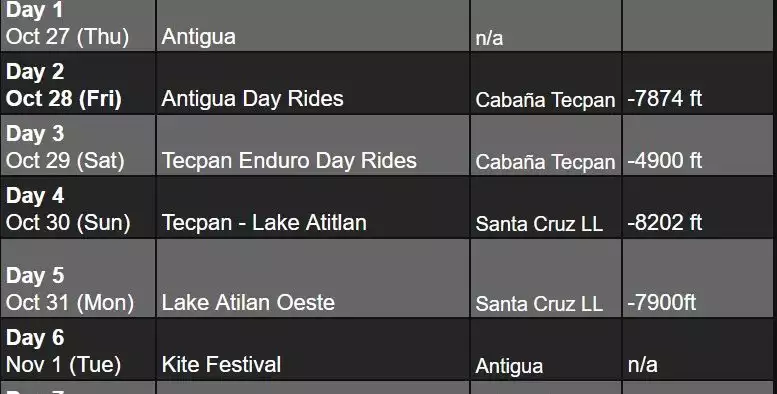Select the Day 3 Oct 29 (Sat) cell
This screenshot has width=777, height=394.
pos(78,145)
